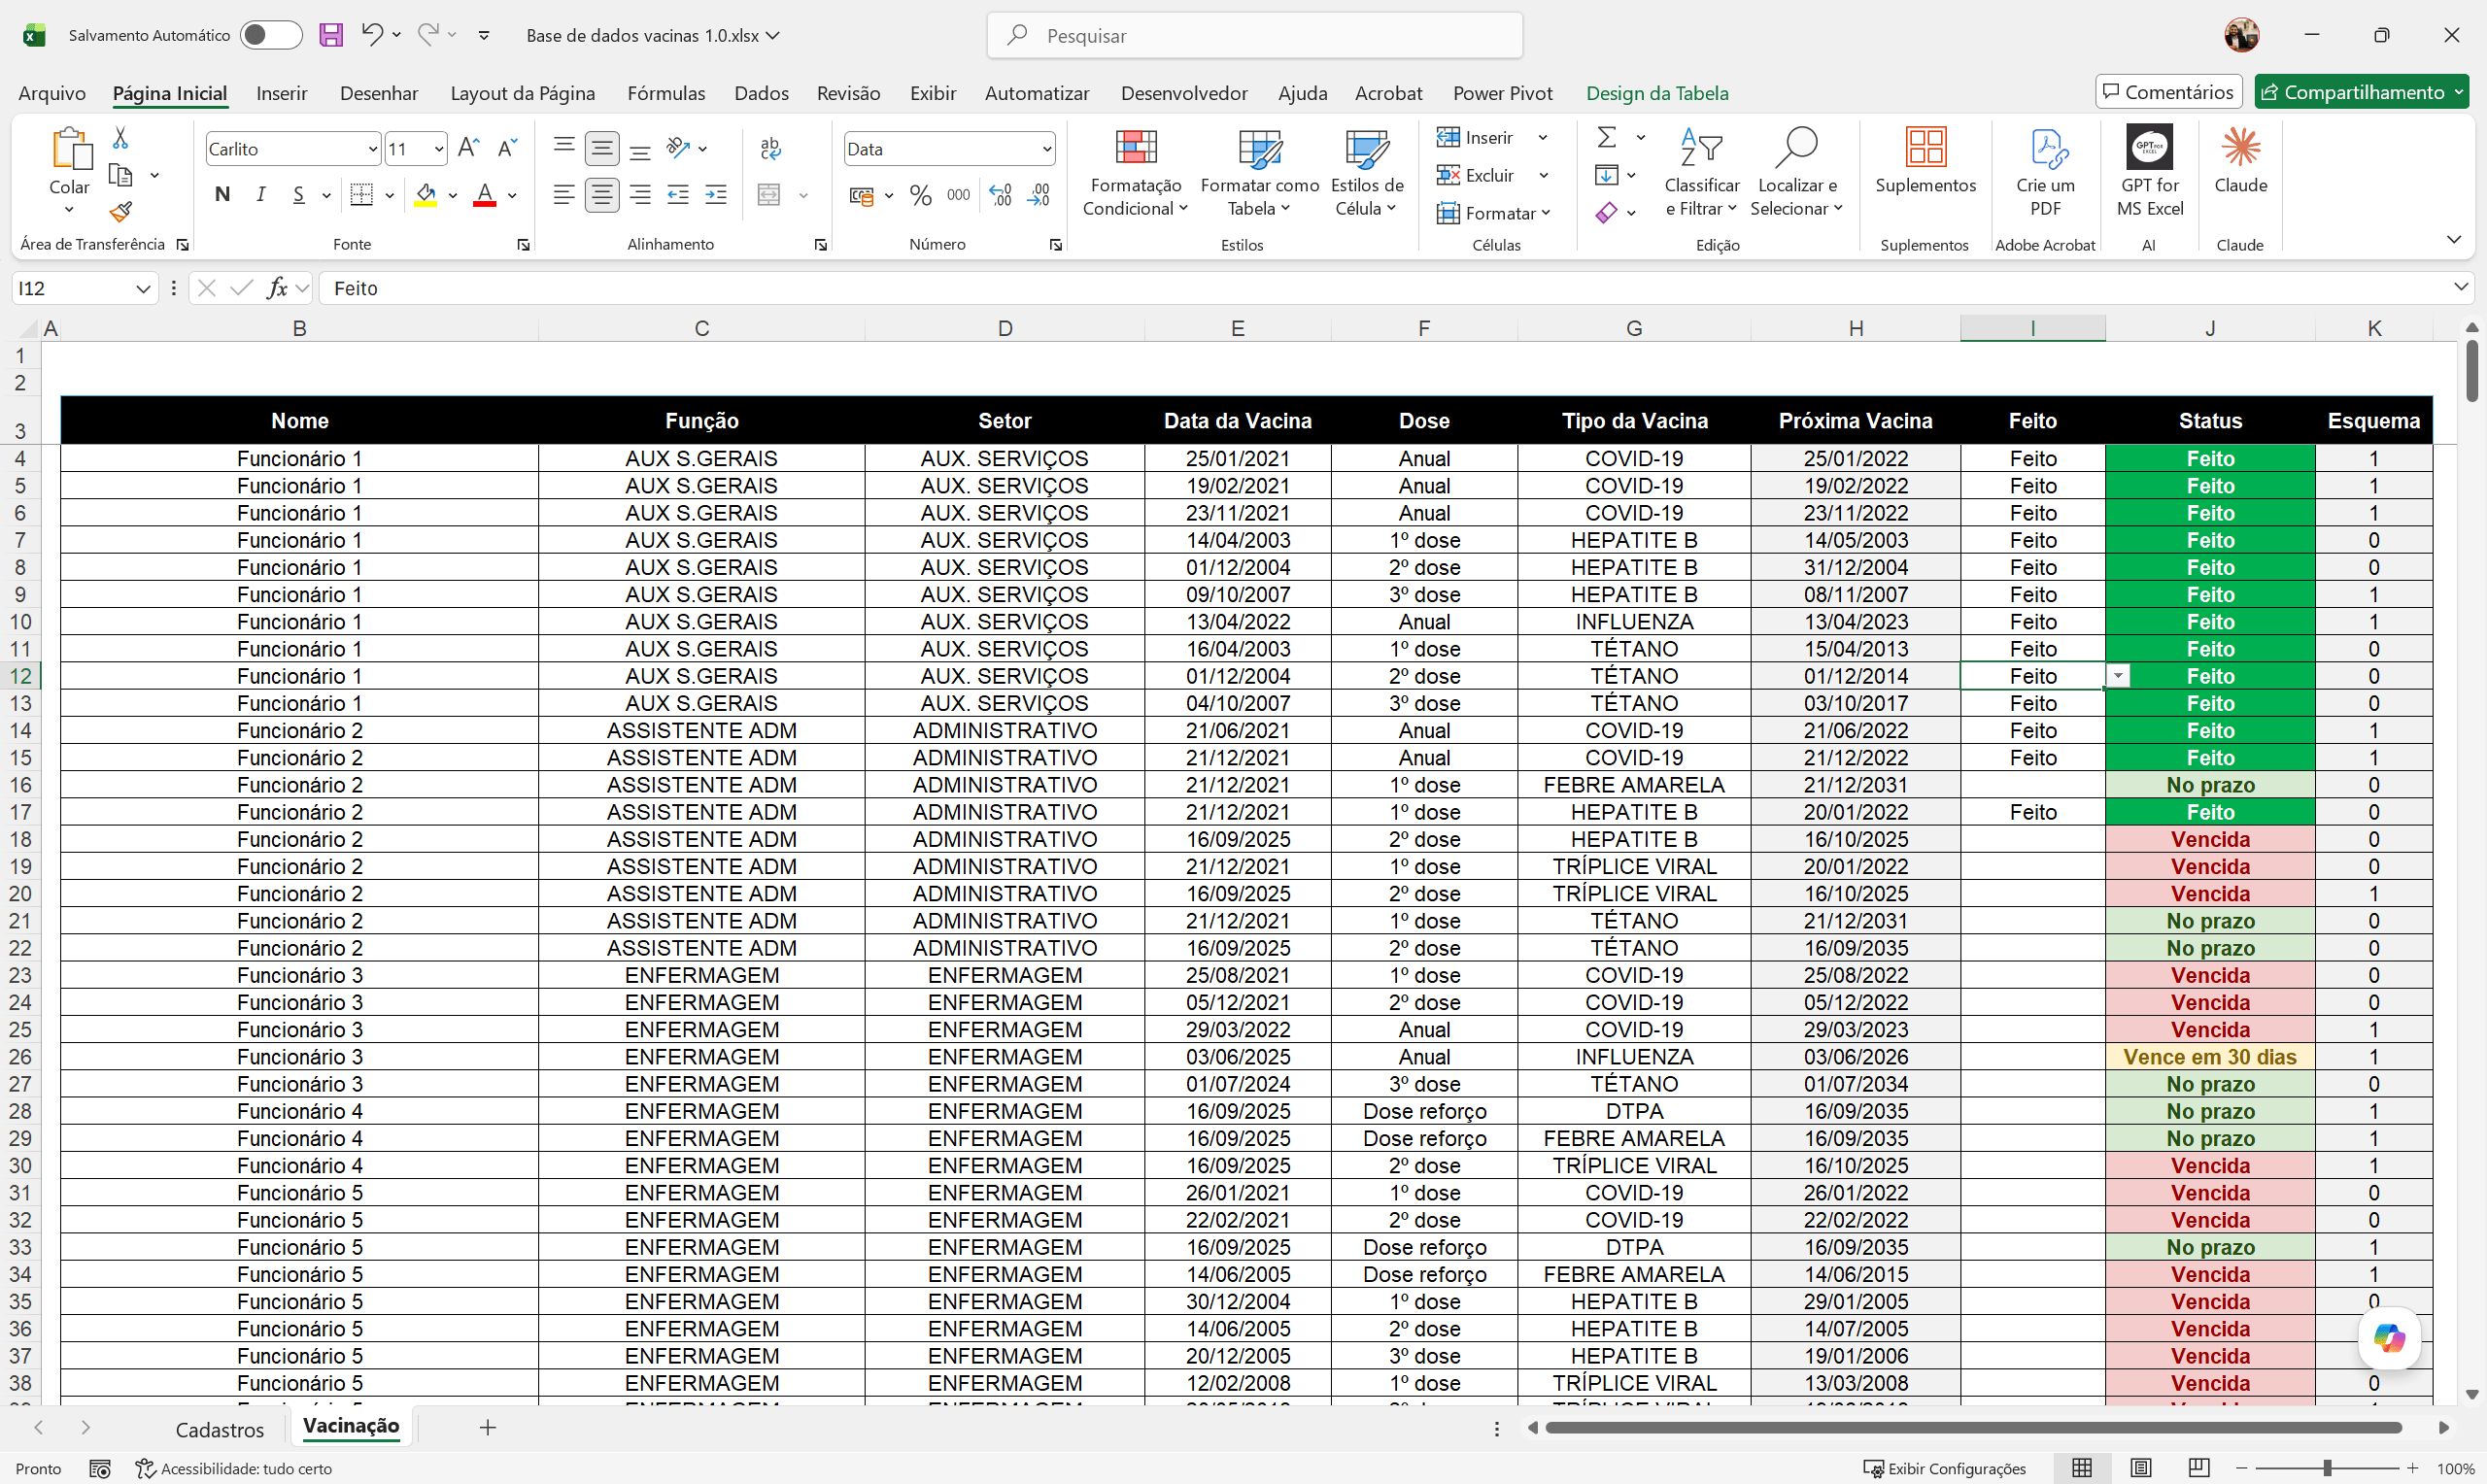Click the thousands separator 000 icon
Screen dimensions: 2487x1484
[x=958, y=195]
